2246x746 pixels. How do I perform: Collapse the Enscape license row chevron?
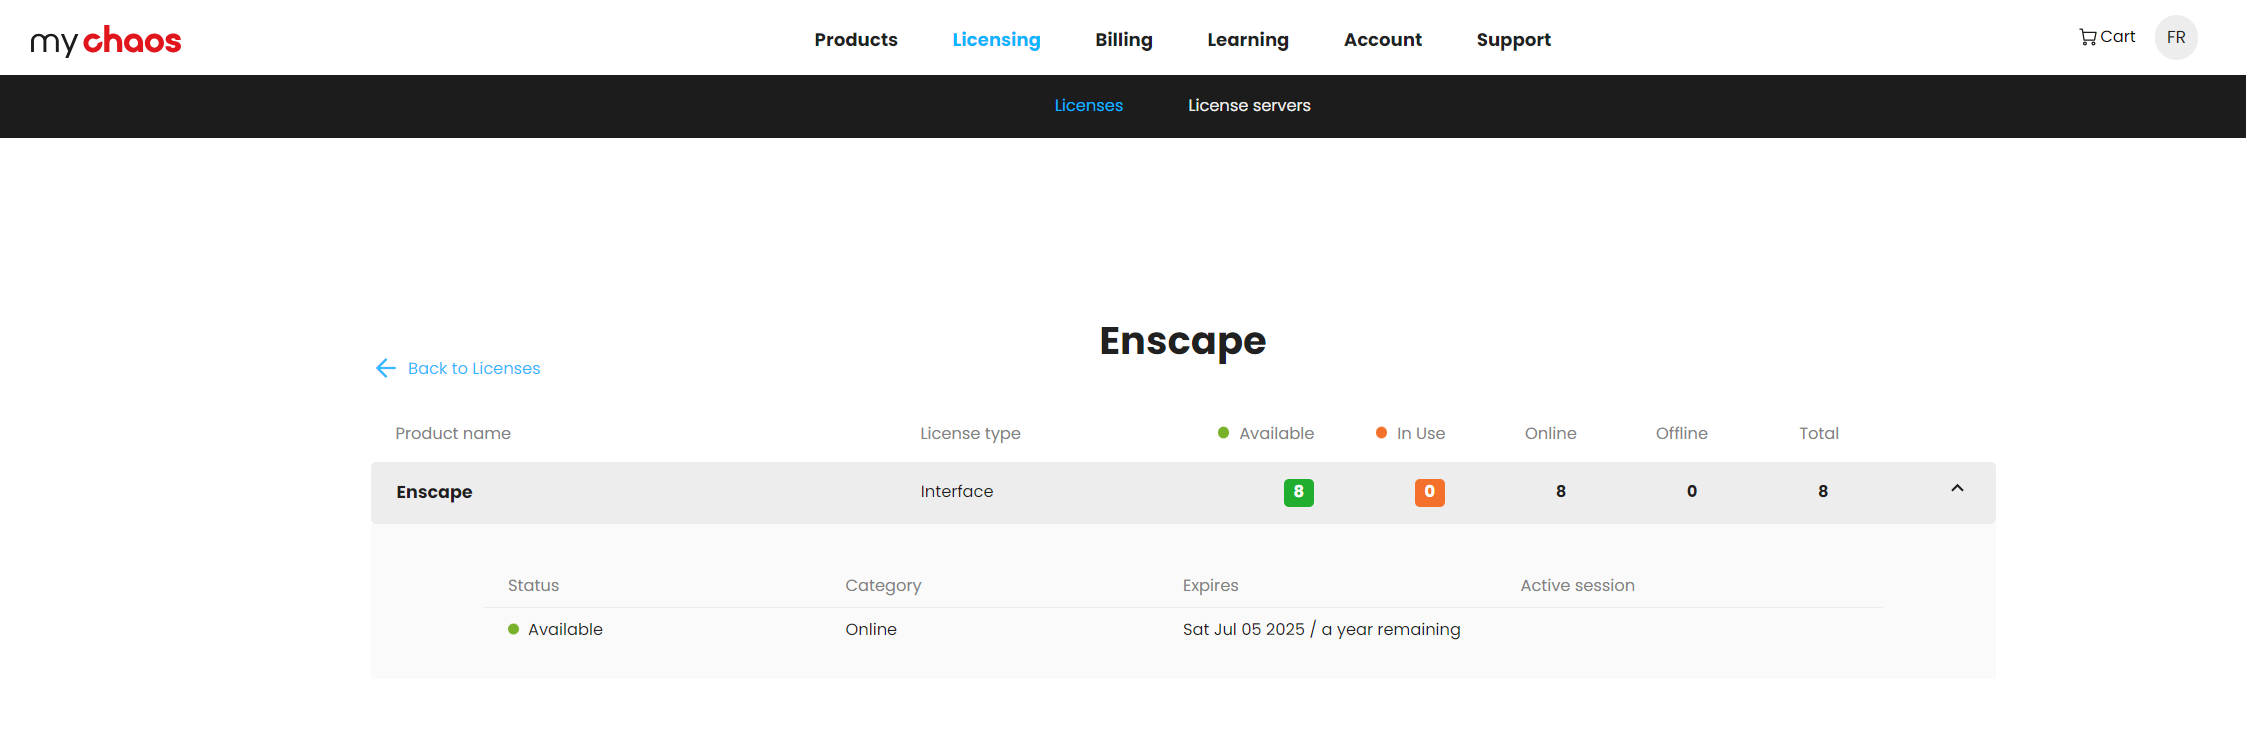click(1957, 488)
